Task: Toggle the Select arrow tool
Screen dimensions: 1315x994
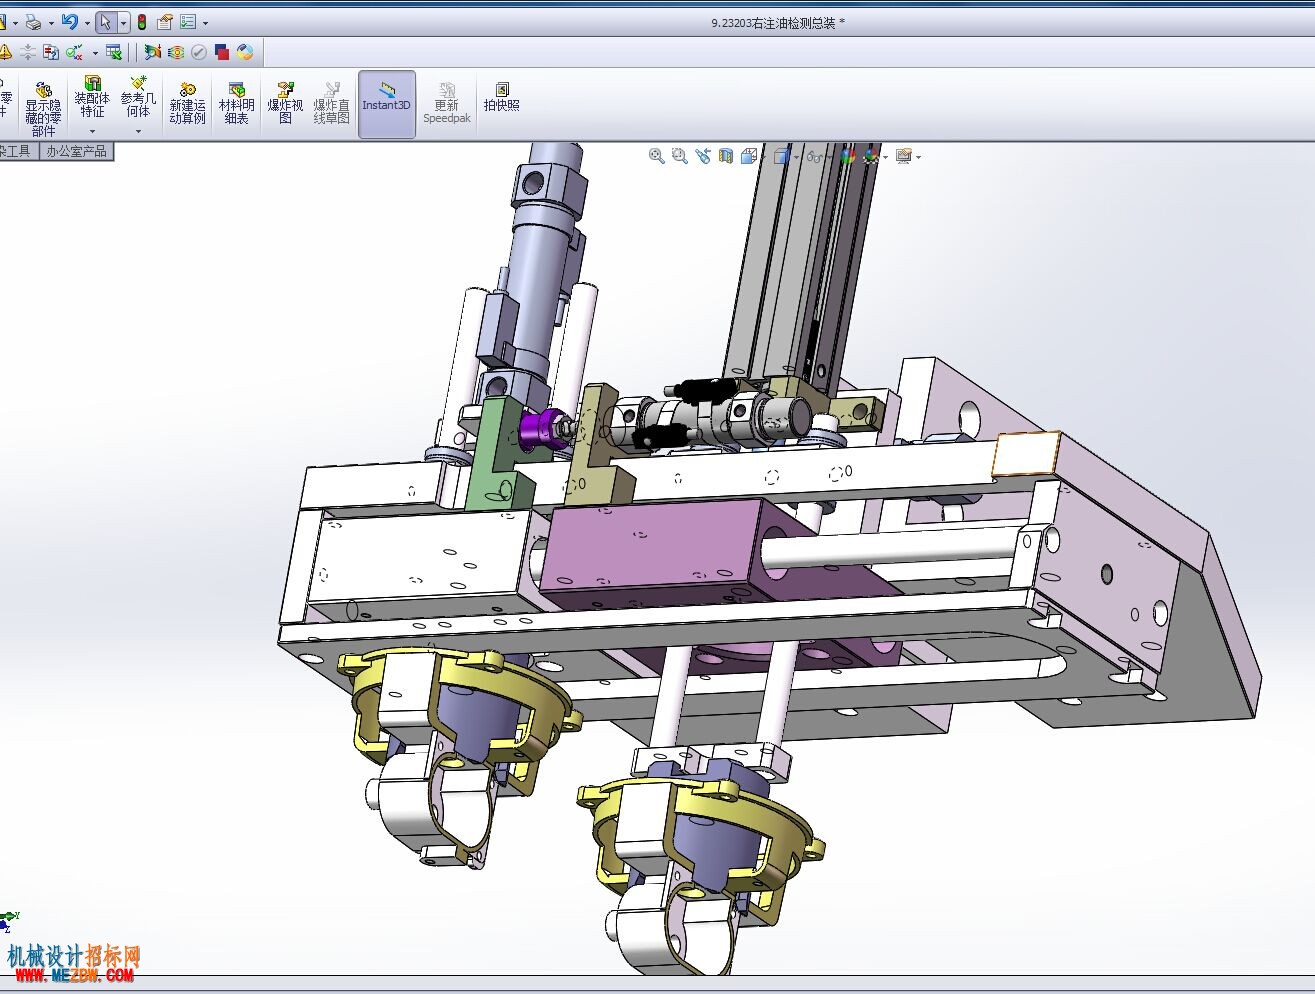Action: 105,22
